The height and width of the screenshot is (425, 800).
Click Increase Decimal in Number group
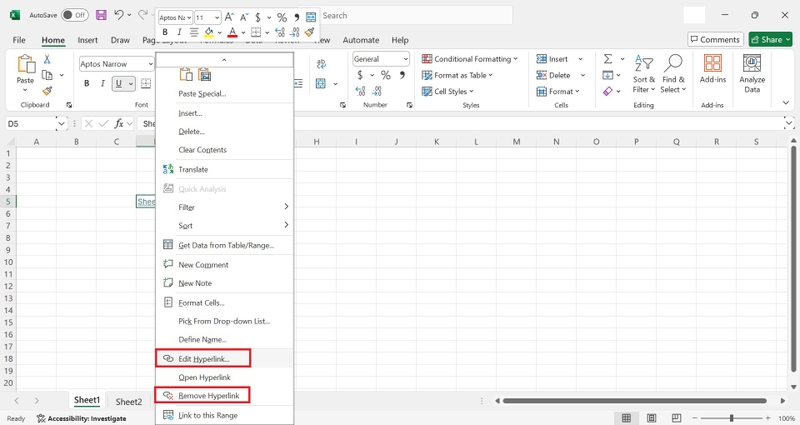tap(360, 91)
